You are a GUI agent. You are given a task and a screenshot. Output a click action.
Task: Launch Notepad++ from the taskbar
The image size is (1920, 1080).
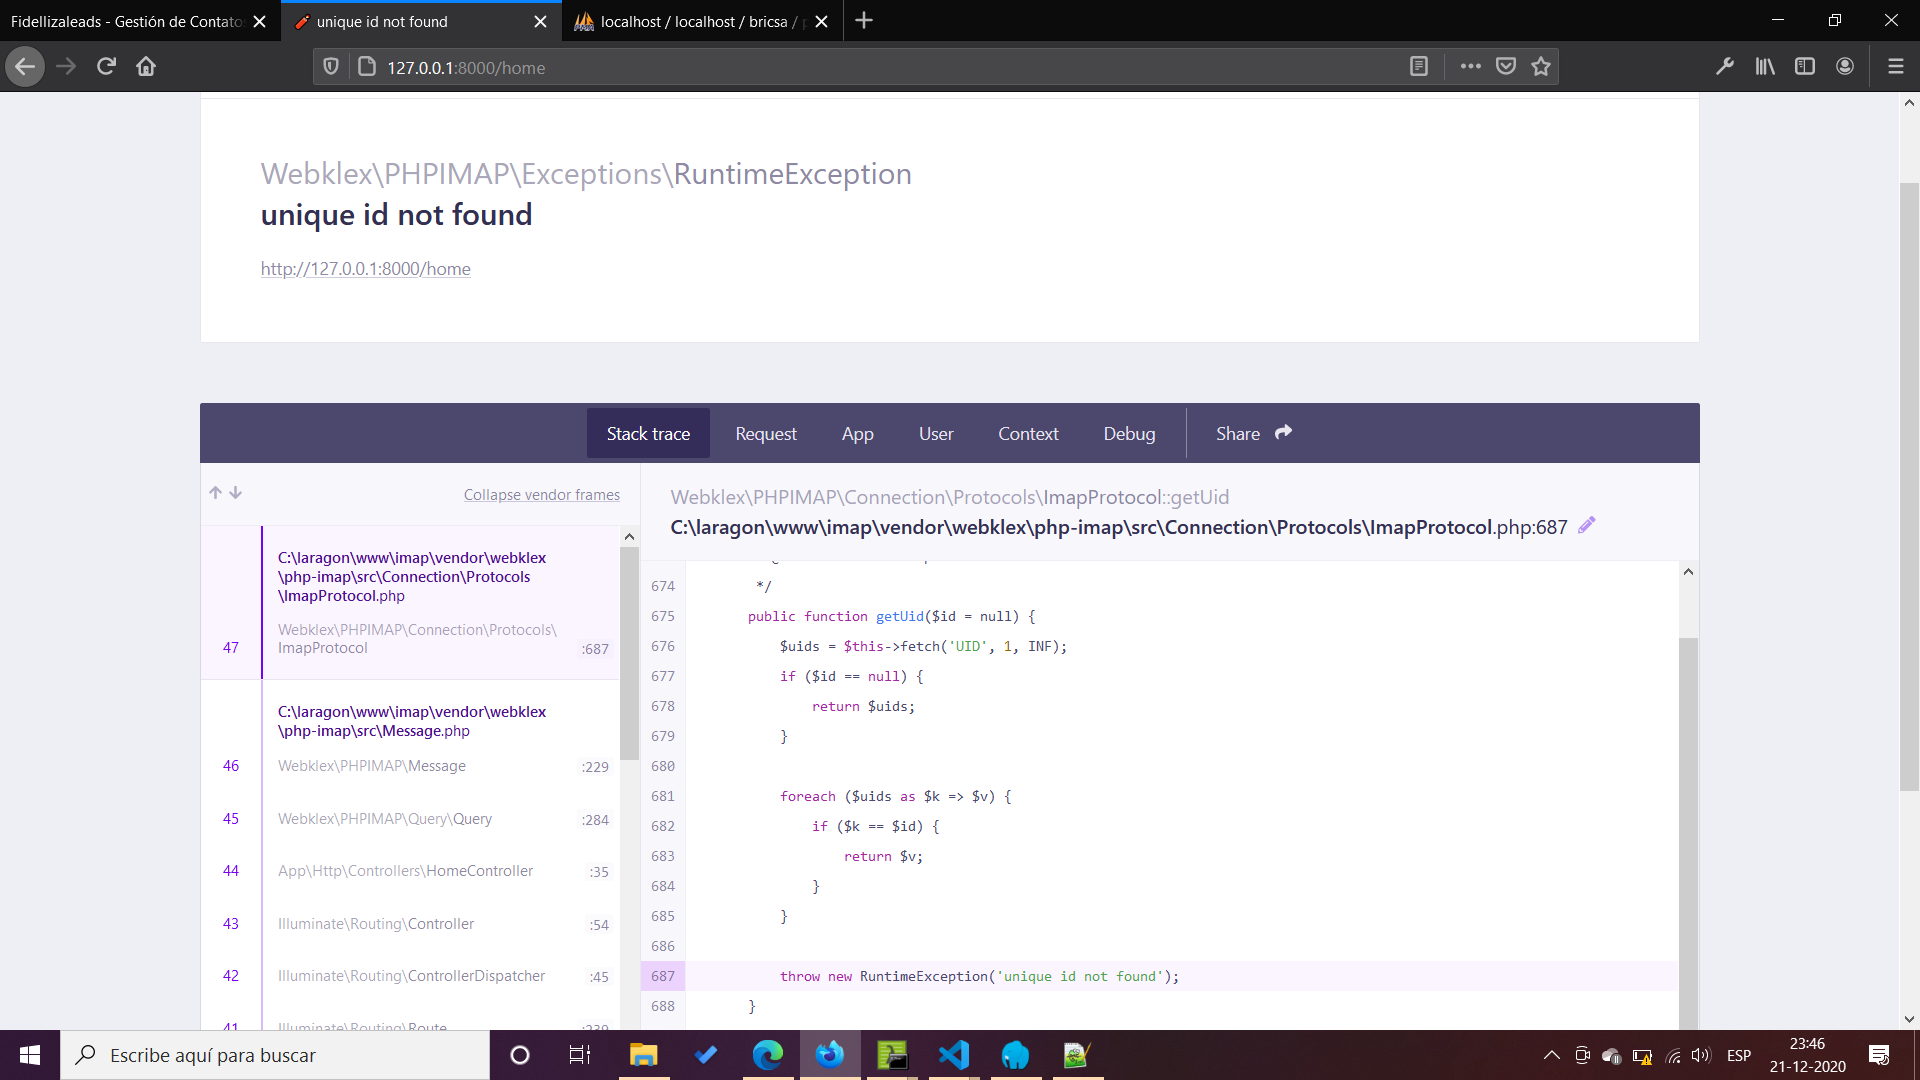(1076, 1055)
